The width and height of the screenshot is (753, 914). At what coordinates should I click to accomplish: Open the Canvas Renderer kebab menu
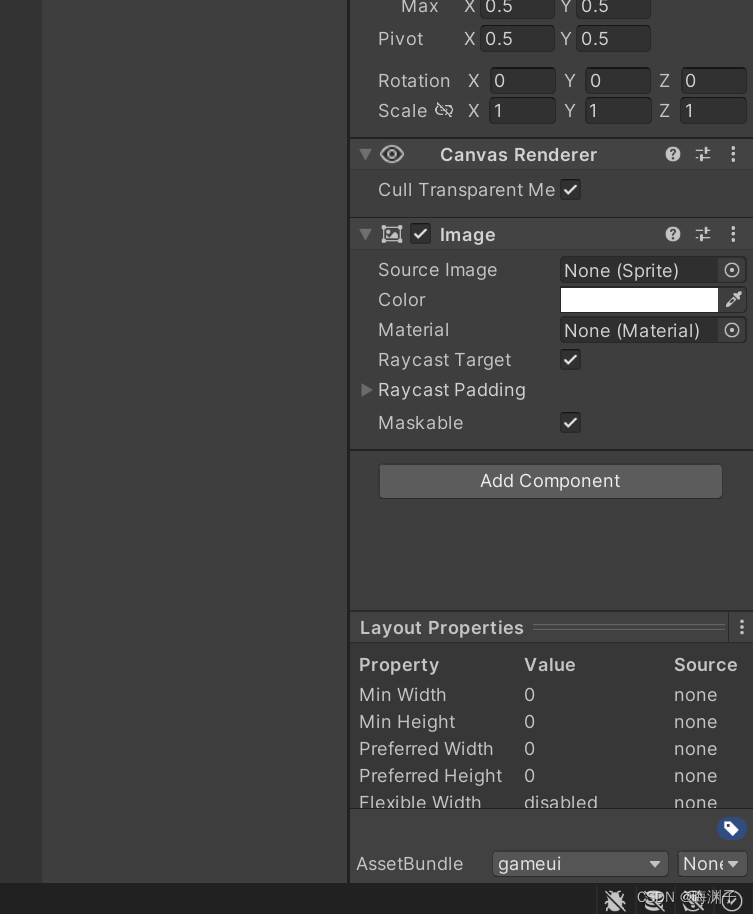pyautogui.click(x=733, y=154)
